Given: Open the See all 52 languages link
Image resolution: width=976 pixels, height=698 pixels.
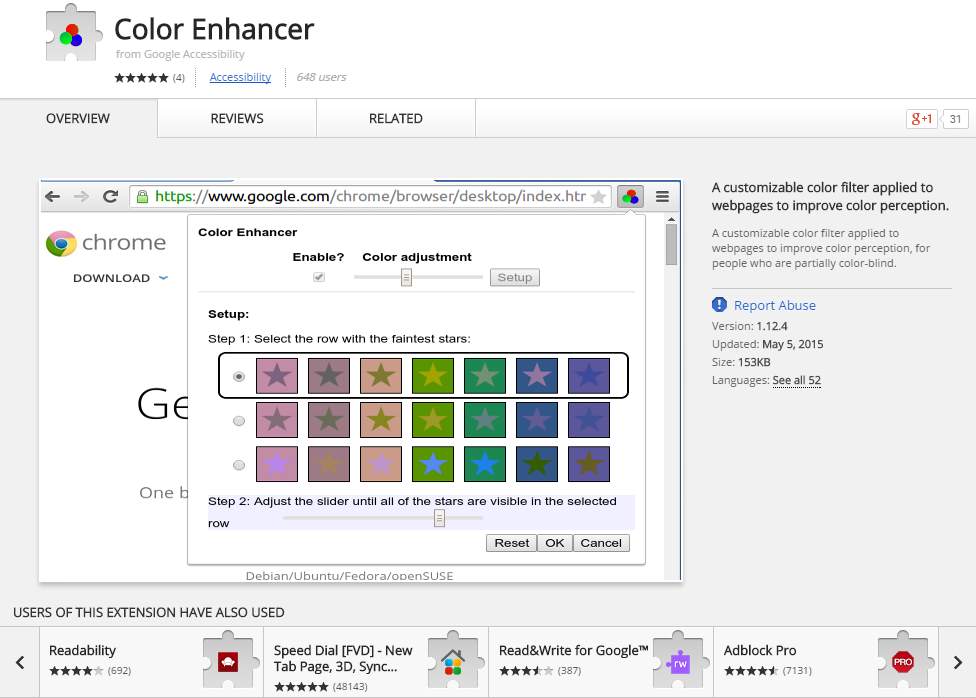Looking at the screenshot, I should 797,380.
